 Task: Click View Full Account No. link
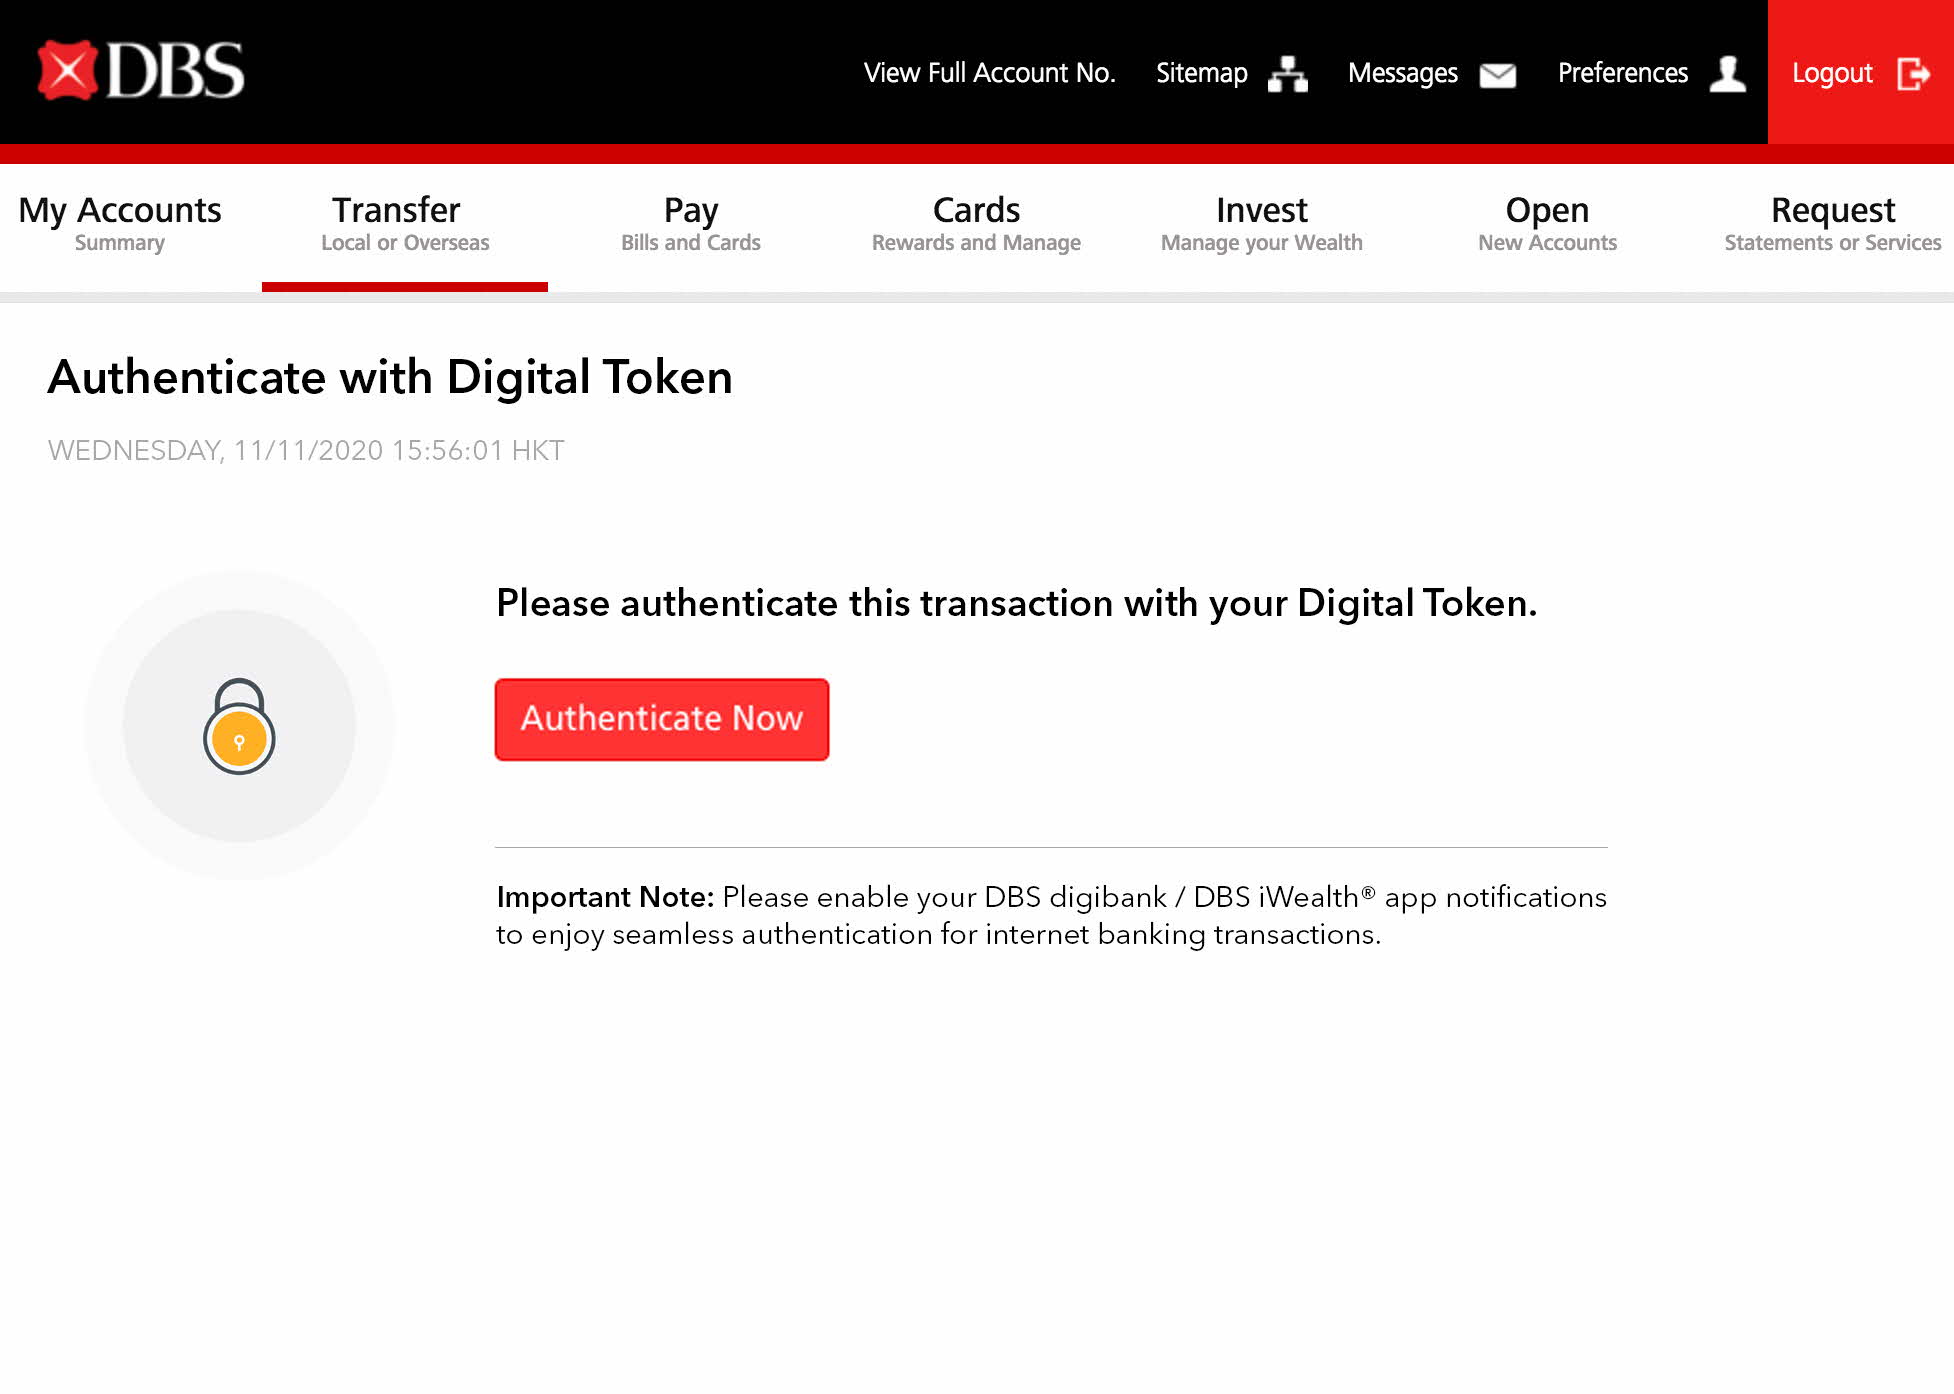[x=989, y=73]
